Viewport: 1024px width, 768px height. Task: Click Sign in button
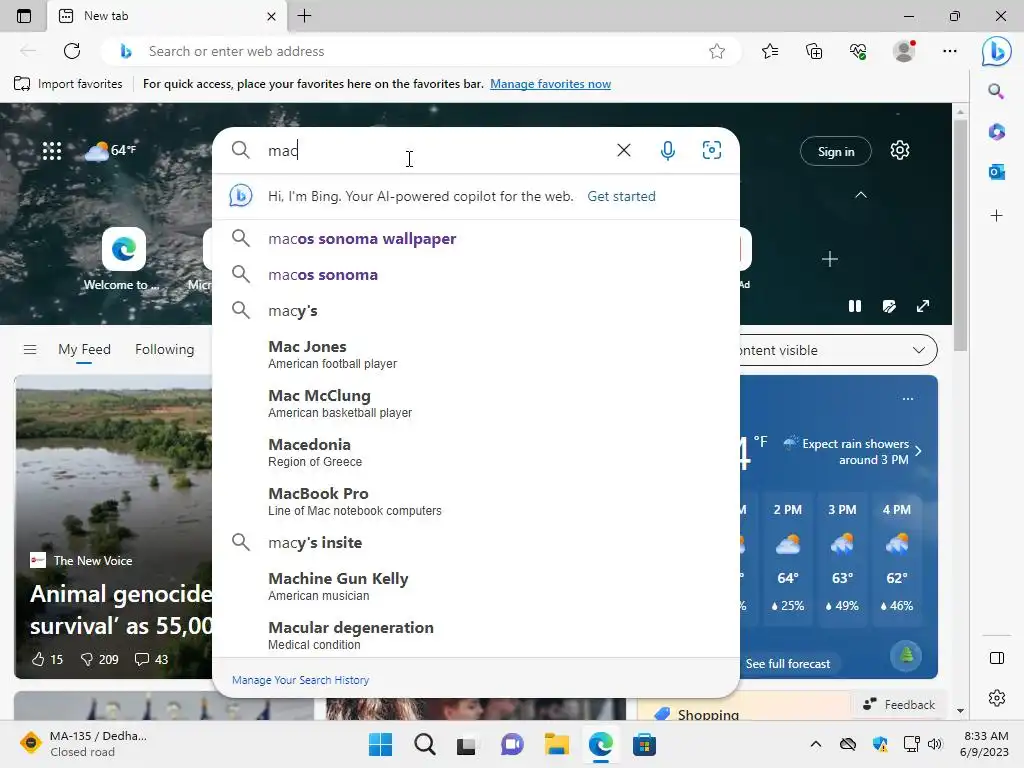pyautogui.click(x=835, y=152)
